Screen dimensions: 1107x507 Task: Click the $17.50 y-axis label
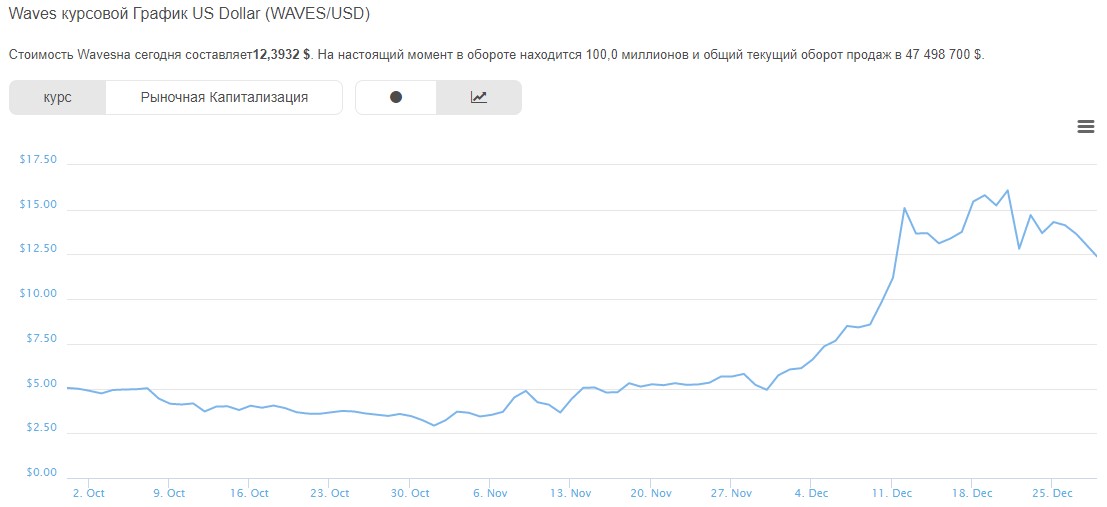click(x=38, y=160)
